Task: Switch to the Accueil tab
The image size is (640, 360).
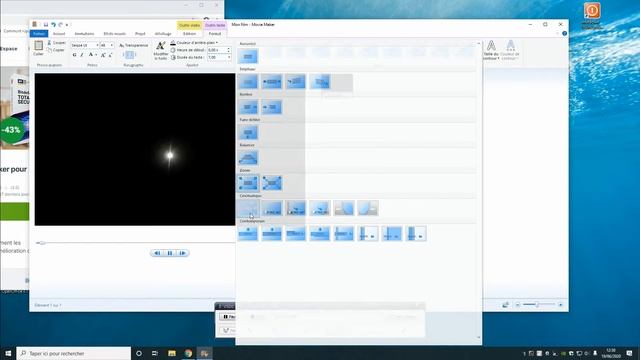Action: 59,33
